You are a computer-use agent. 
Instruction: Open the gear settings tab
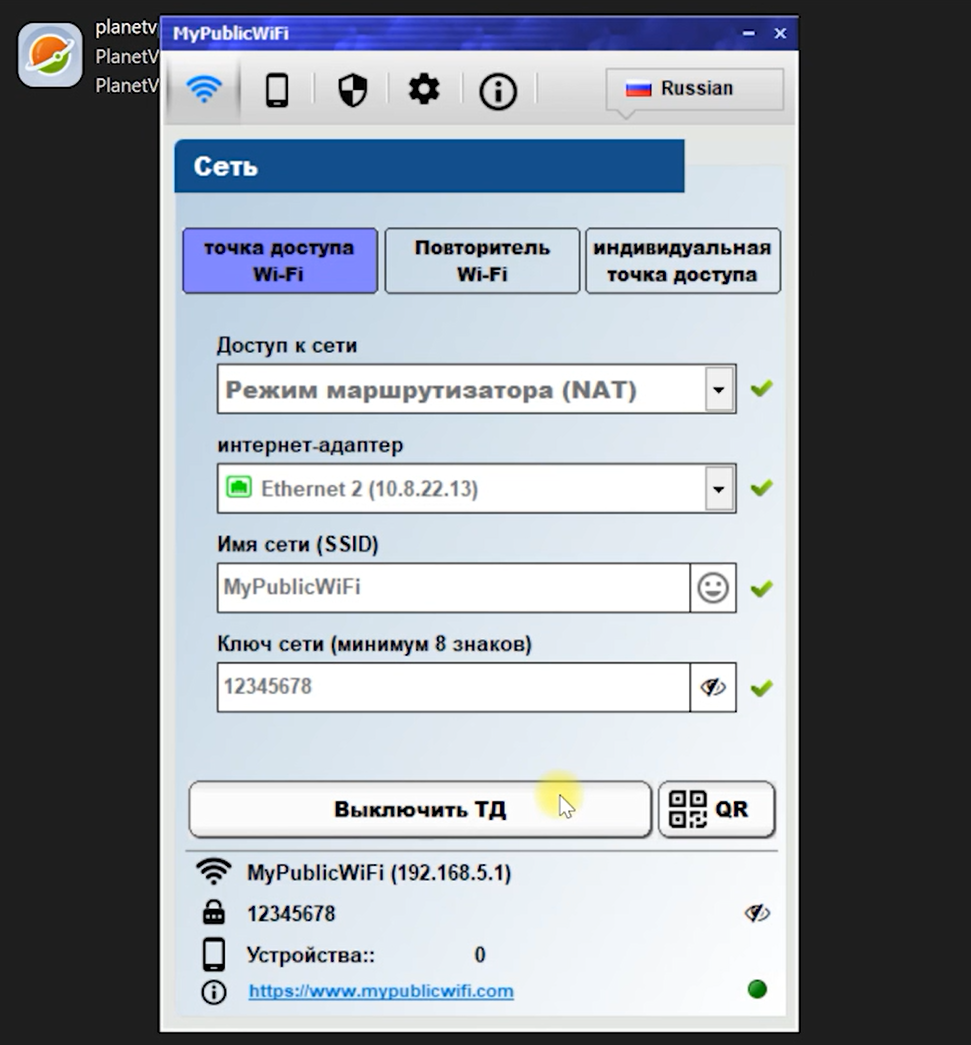(x=424, y=91)
